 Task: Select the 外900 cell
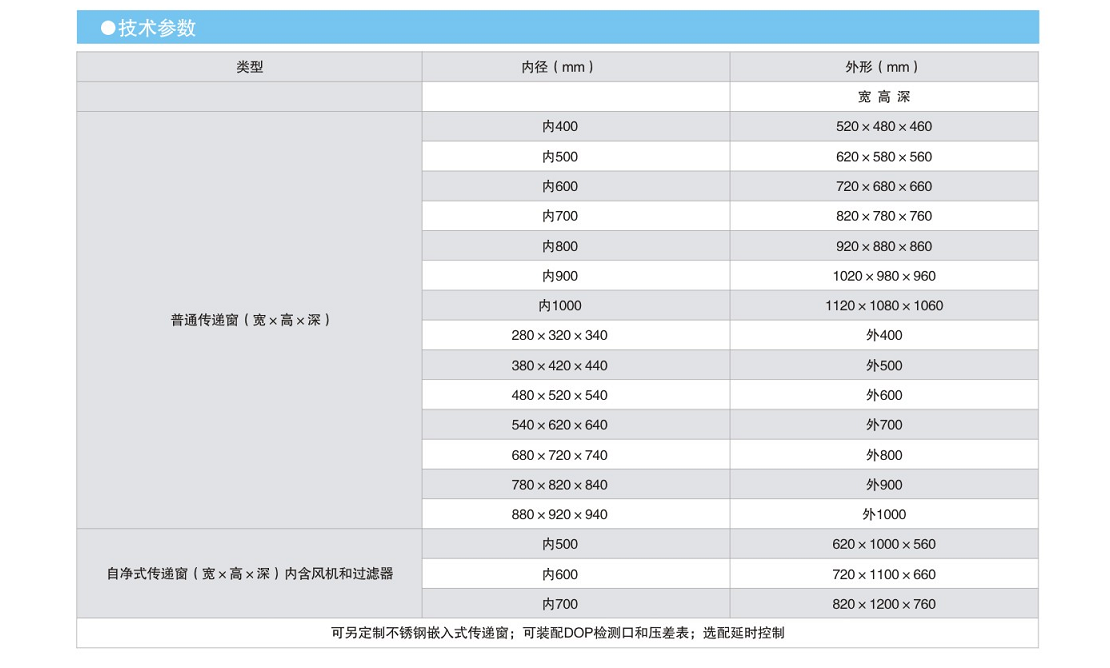884,485
